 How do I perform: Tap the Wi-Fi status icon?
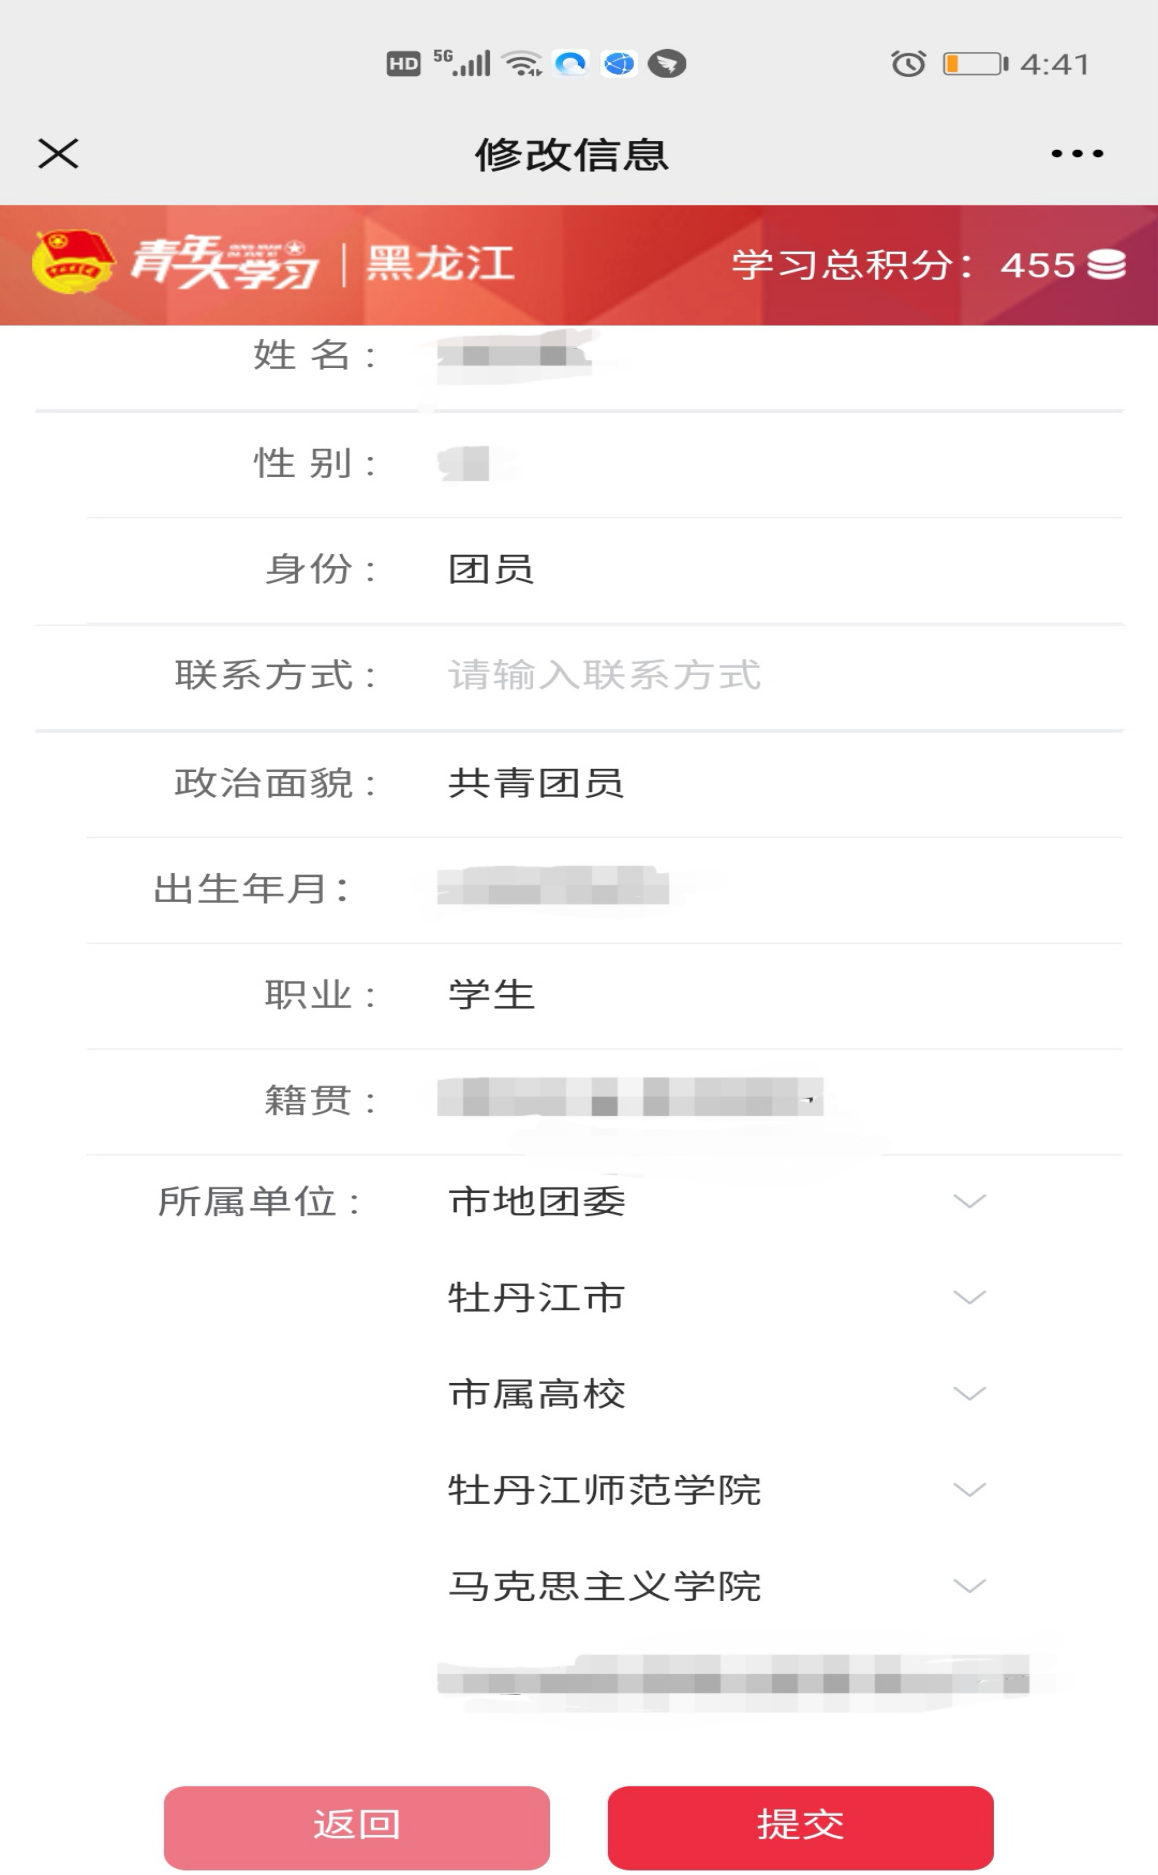pos(522,64)
